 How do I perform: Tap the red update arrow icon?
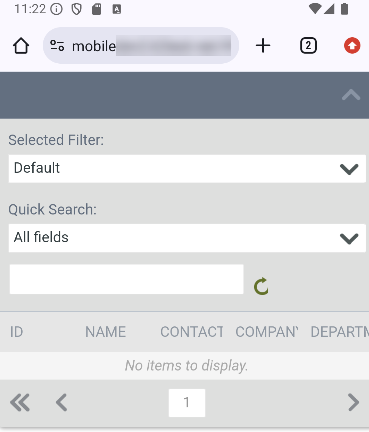coord(352,46)
